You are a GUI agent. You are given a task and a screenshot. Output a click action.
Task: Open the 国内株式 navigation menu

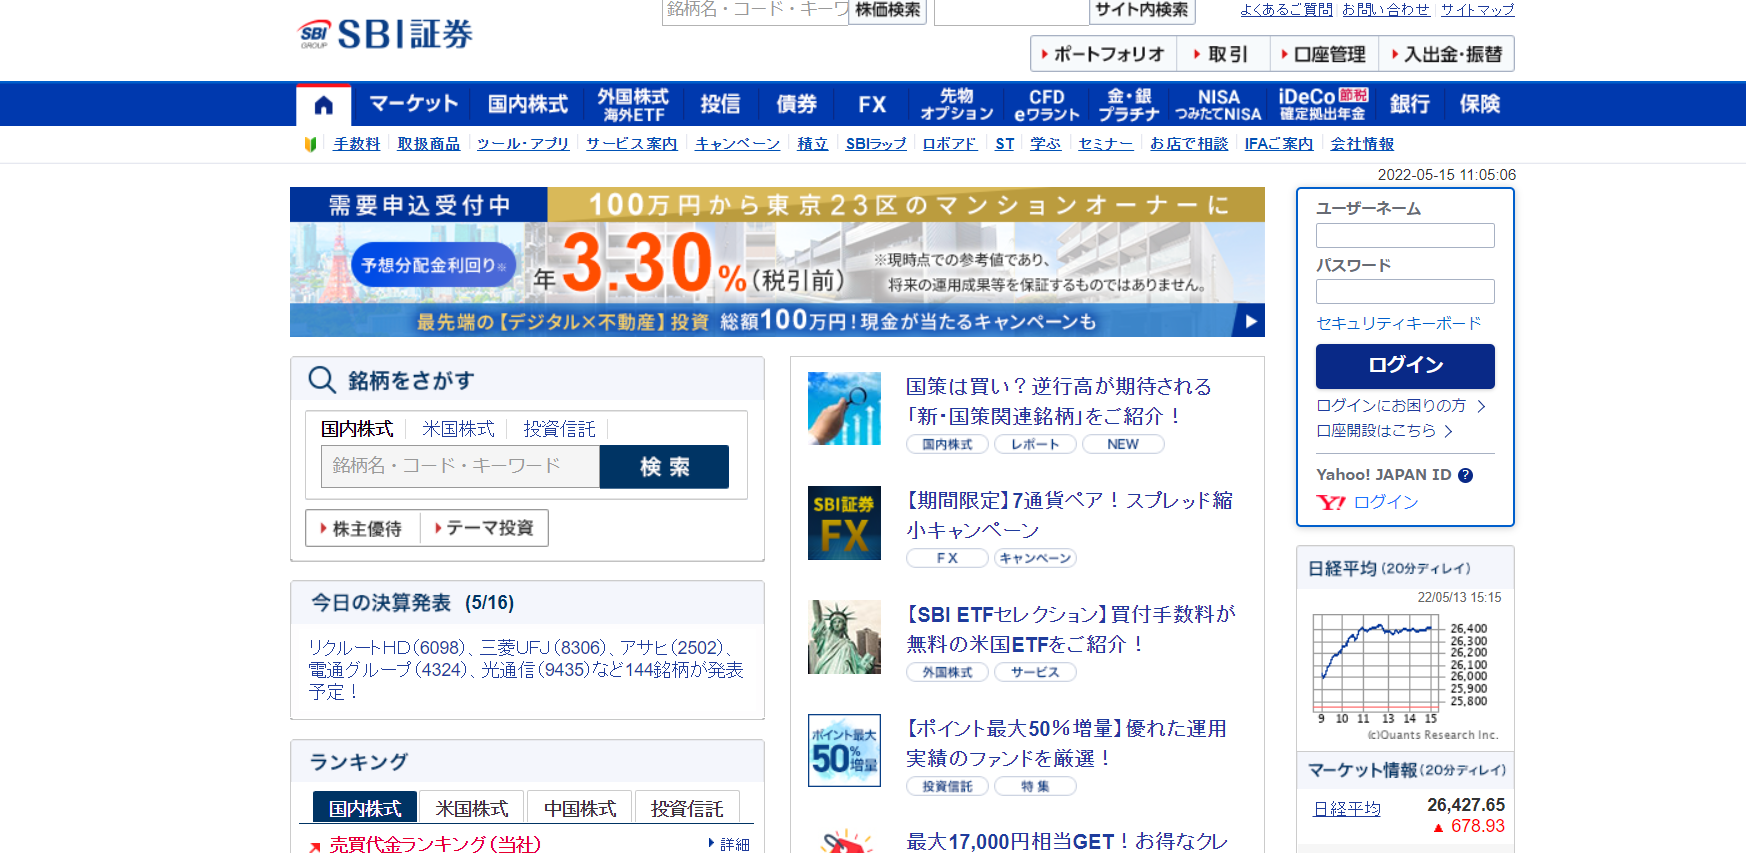[x=528, y=104]
